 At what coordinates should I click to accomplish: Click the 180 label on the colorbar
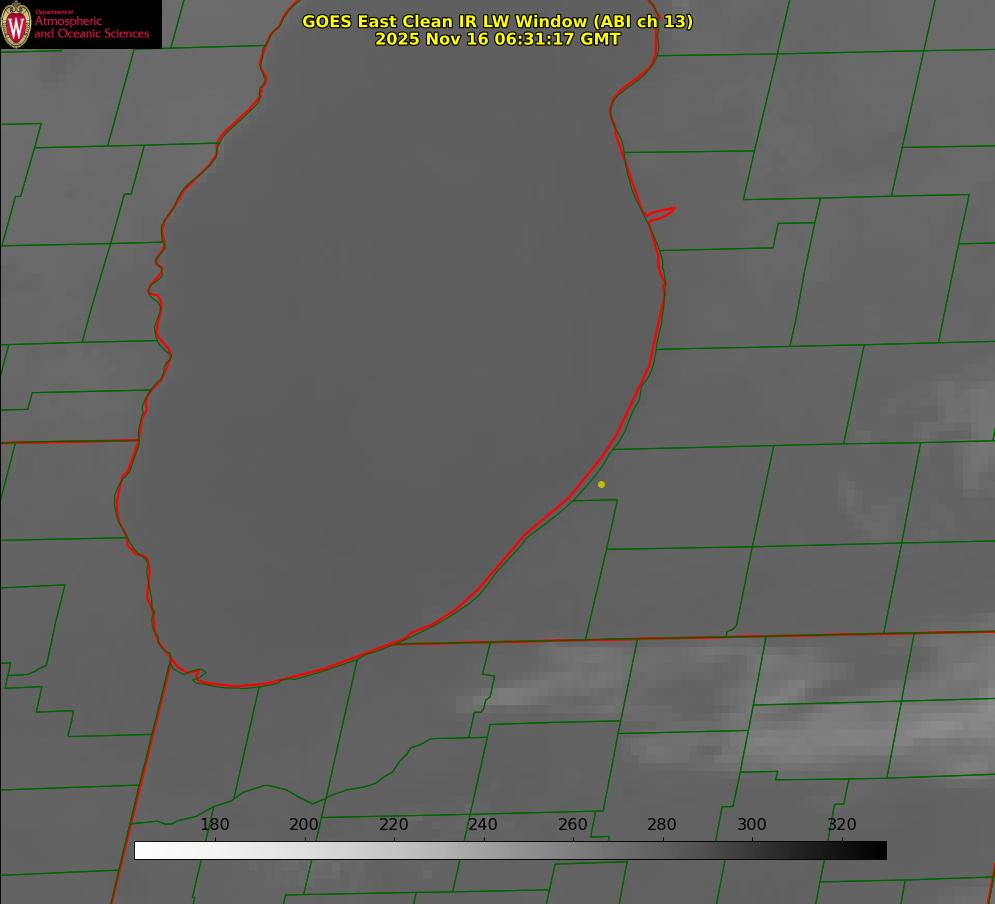tap(215, 824)
